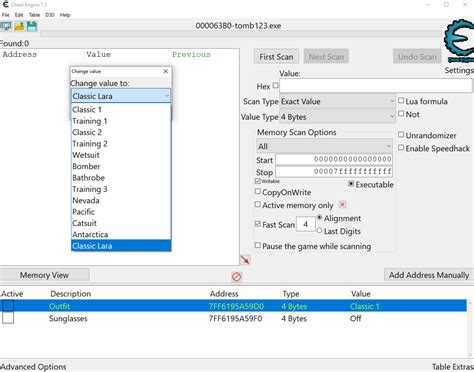Toggle the Not checkbox

pyautogui.click(x=401, y=114)
